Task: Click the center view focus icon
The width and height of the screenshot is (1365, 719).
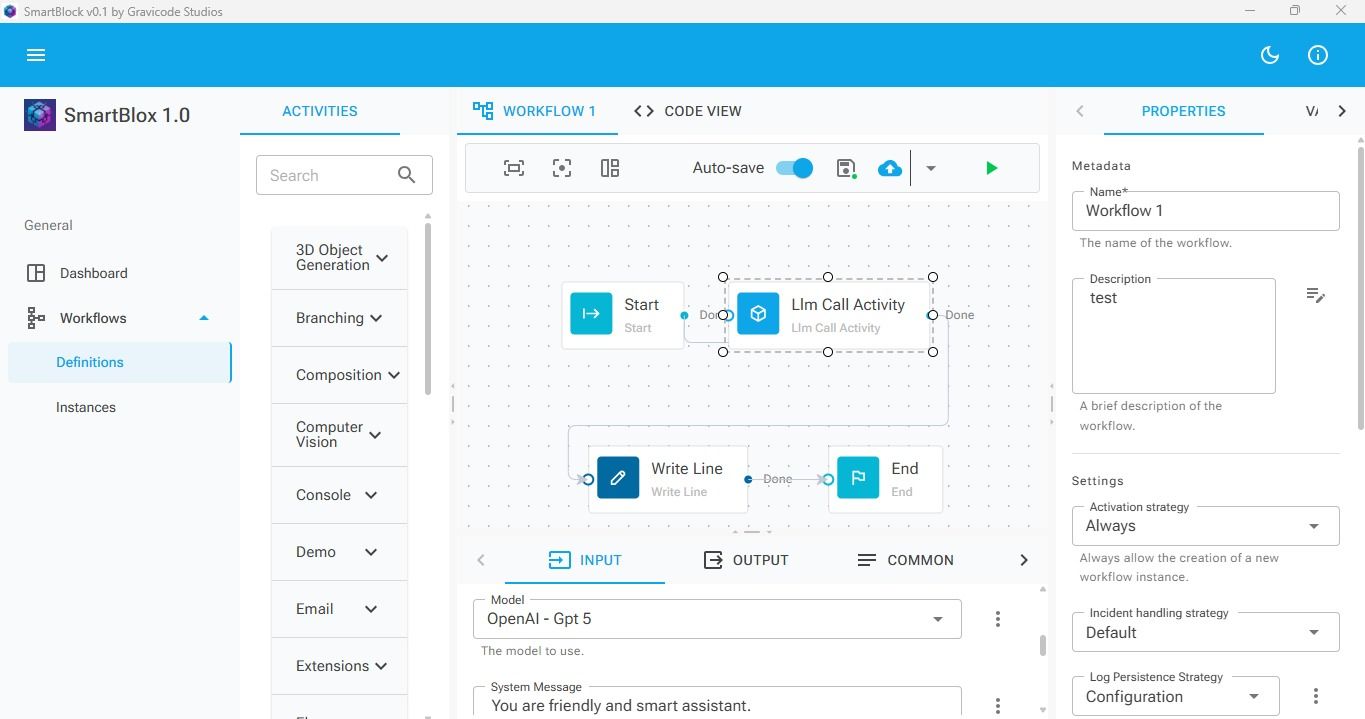Action: (x=562, y=168)
